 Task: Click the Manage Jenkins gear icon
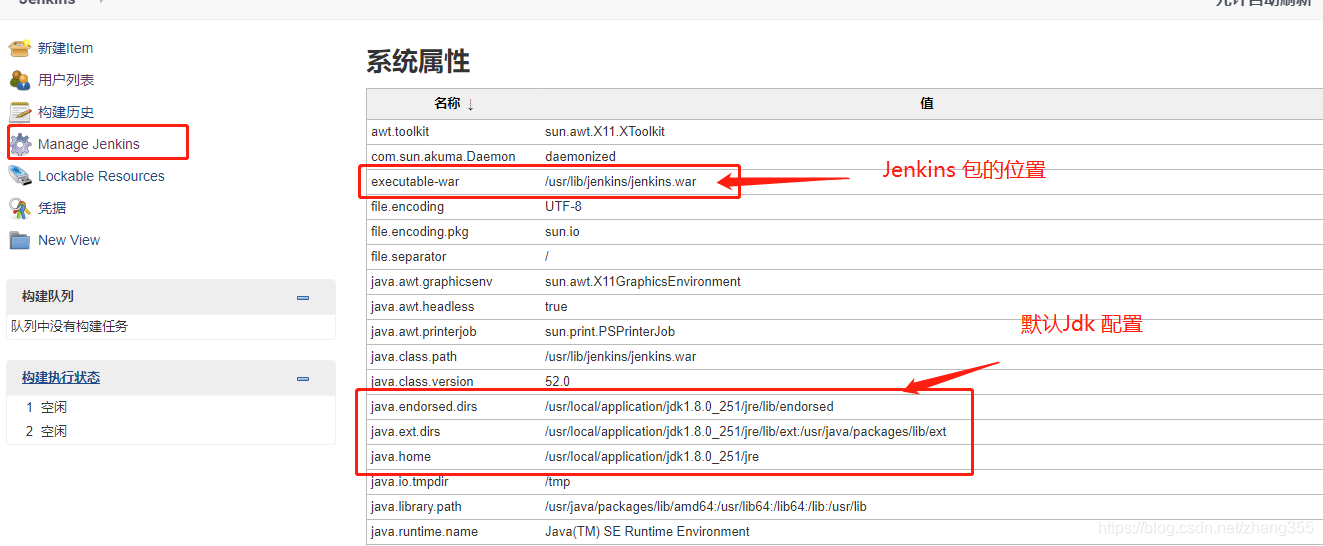pyautogui.click(x=20, y=144)
